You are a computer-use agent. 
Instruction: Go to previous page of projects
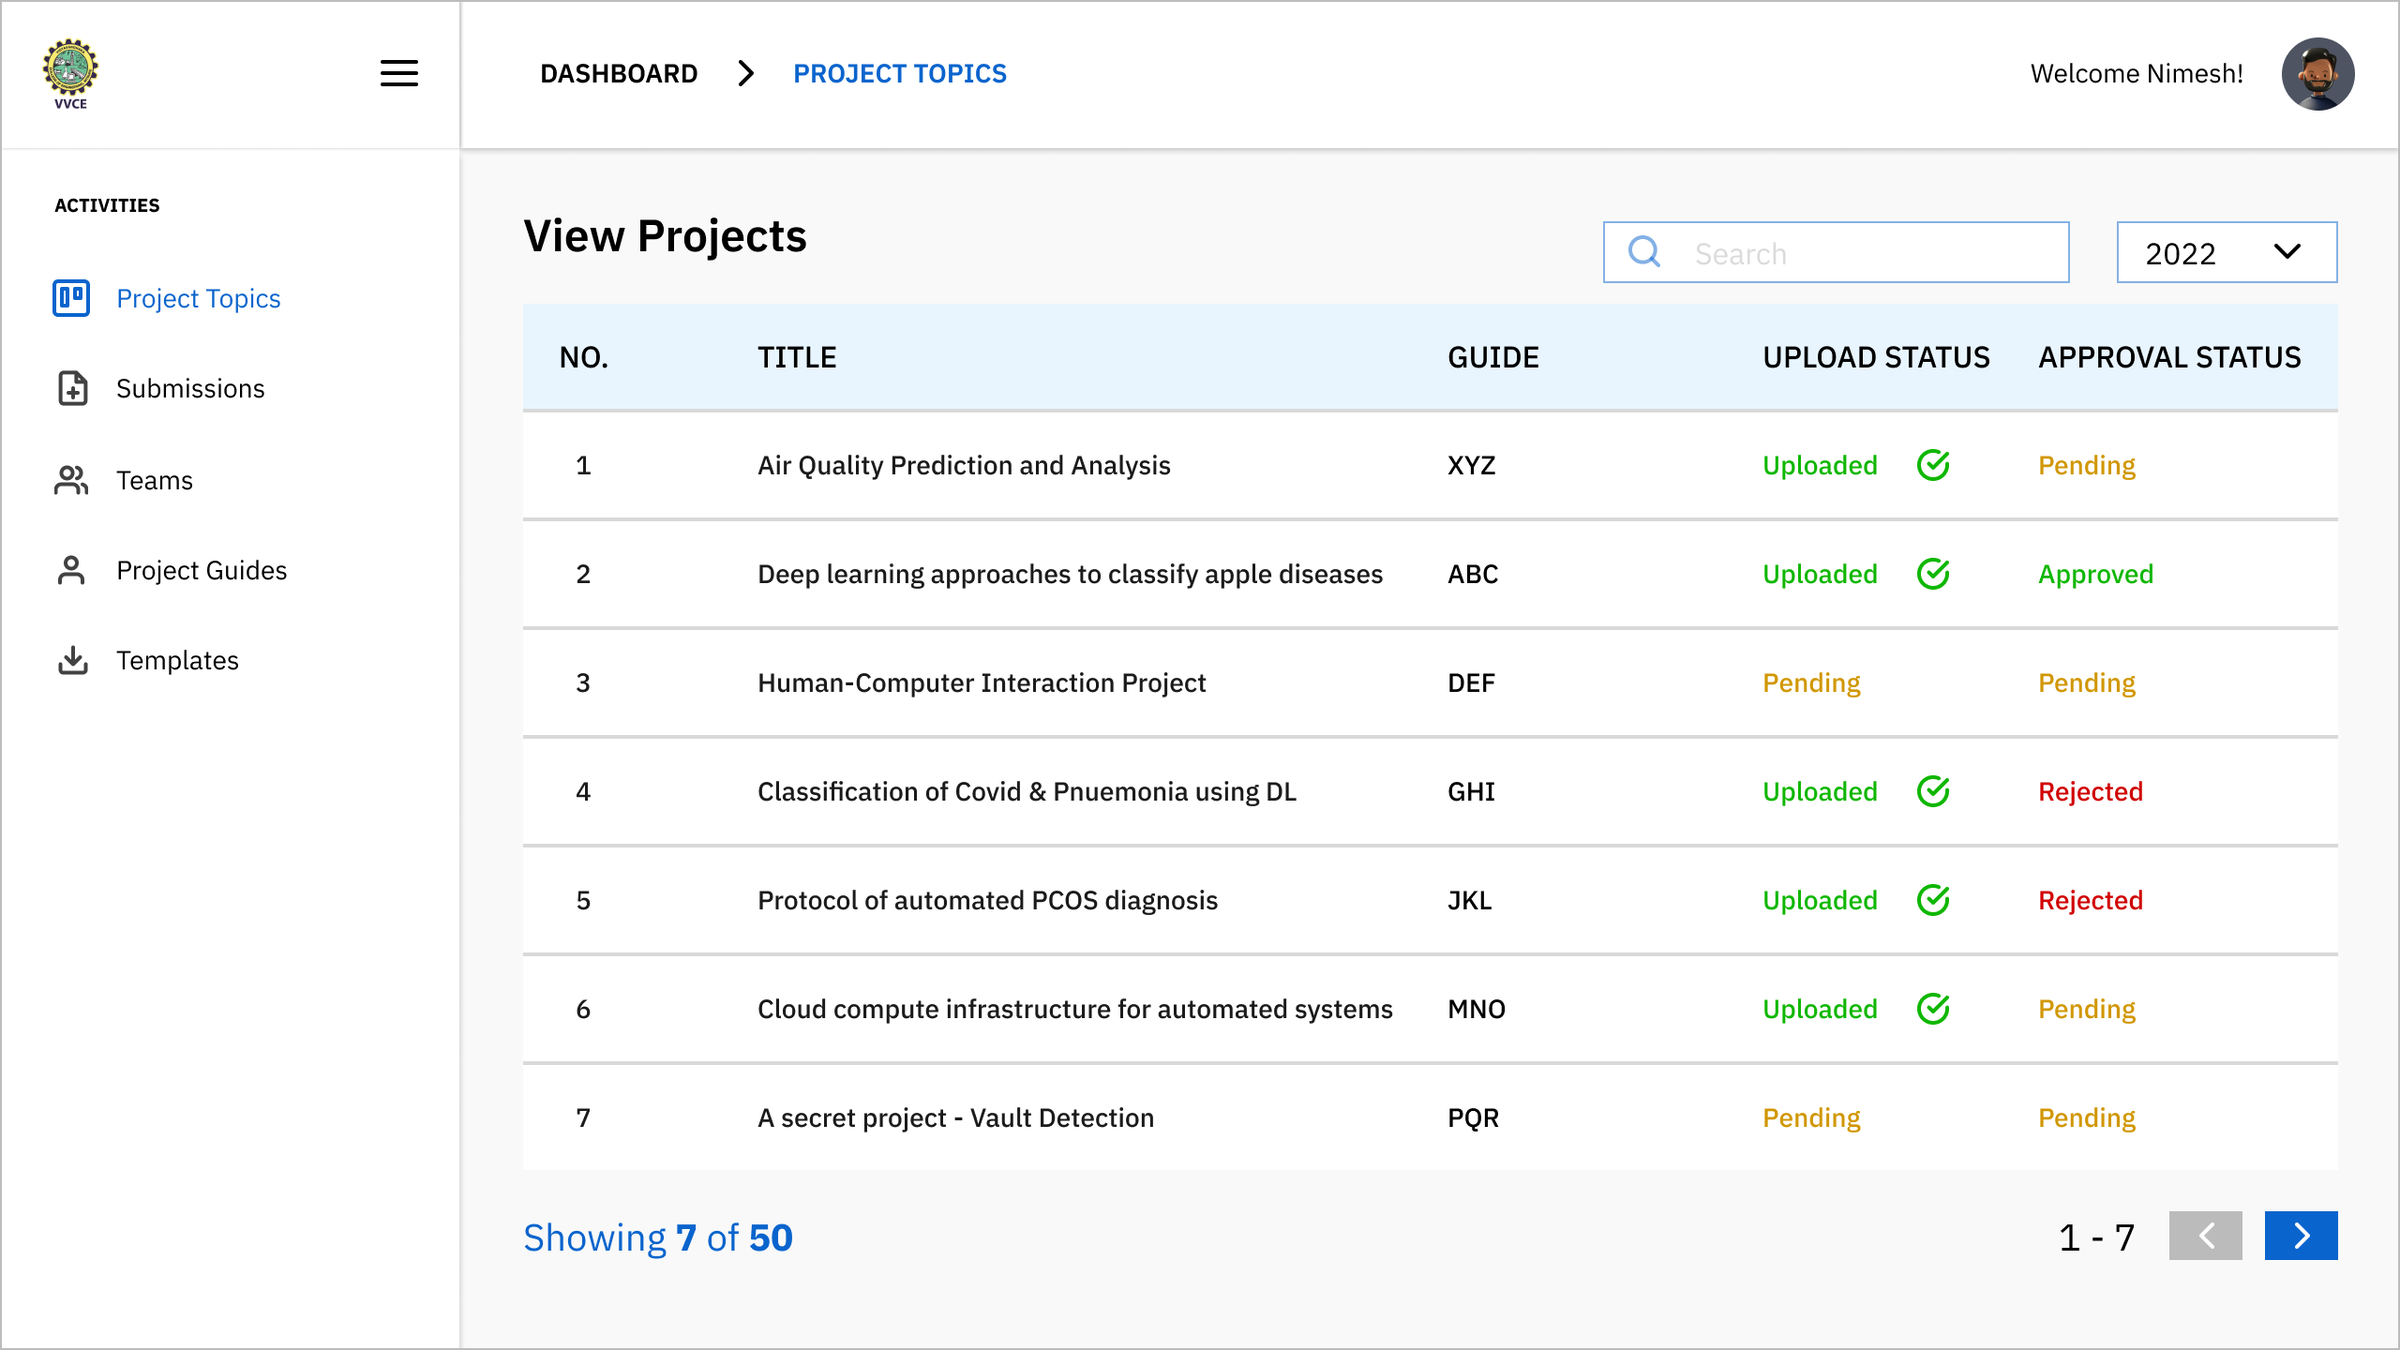pos(2205,1236)
